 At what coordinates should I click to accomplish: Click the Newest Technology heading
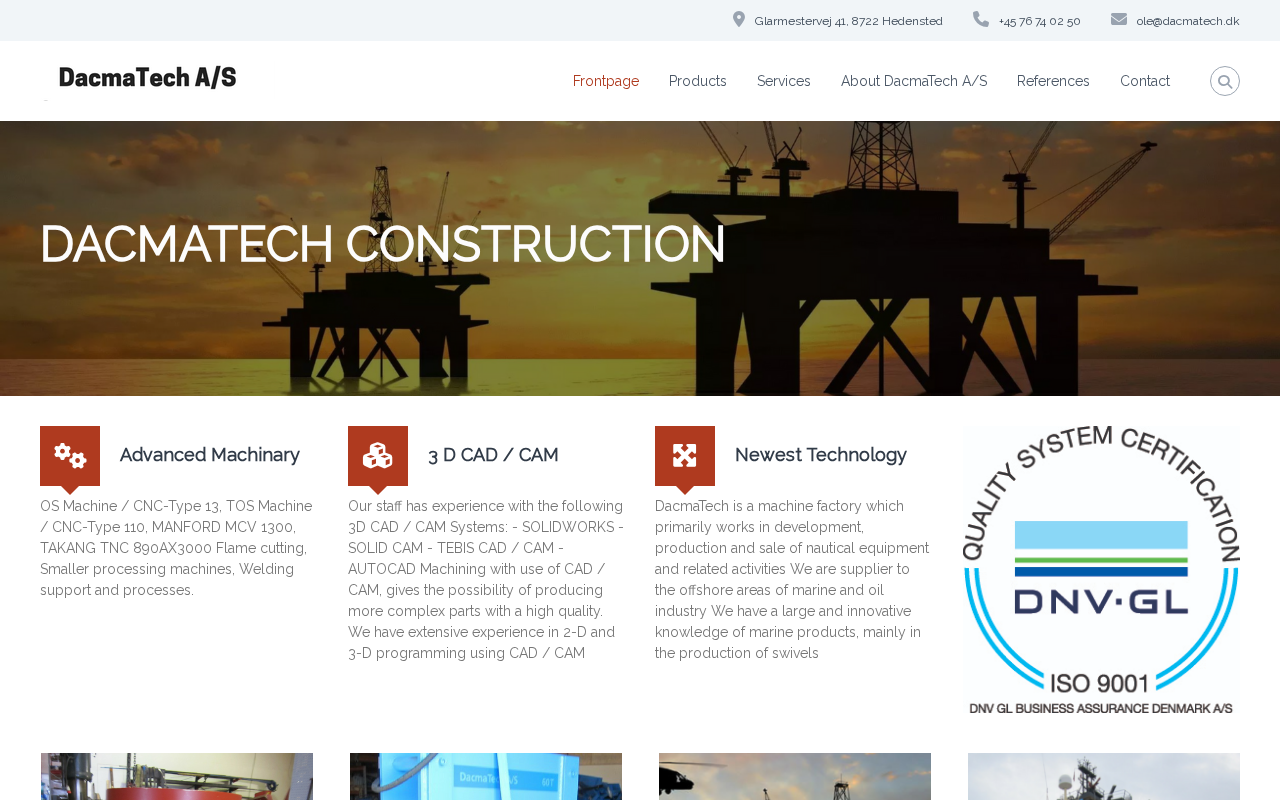tap(821, 455)
